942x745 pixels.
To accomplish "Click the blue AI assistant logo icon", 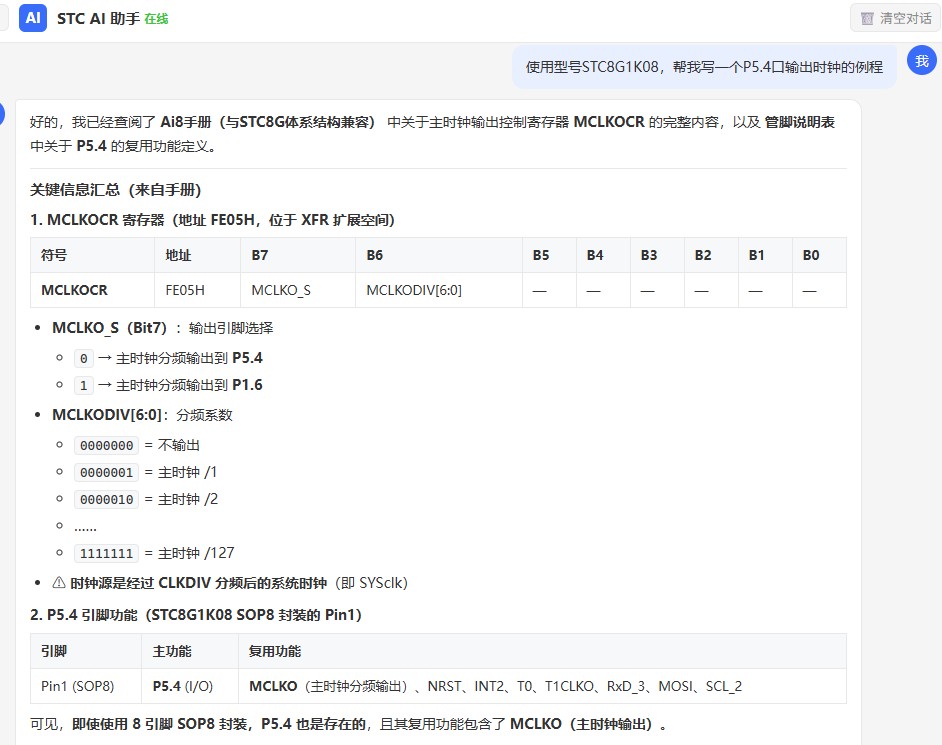I will click(33, 18).
